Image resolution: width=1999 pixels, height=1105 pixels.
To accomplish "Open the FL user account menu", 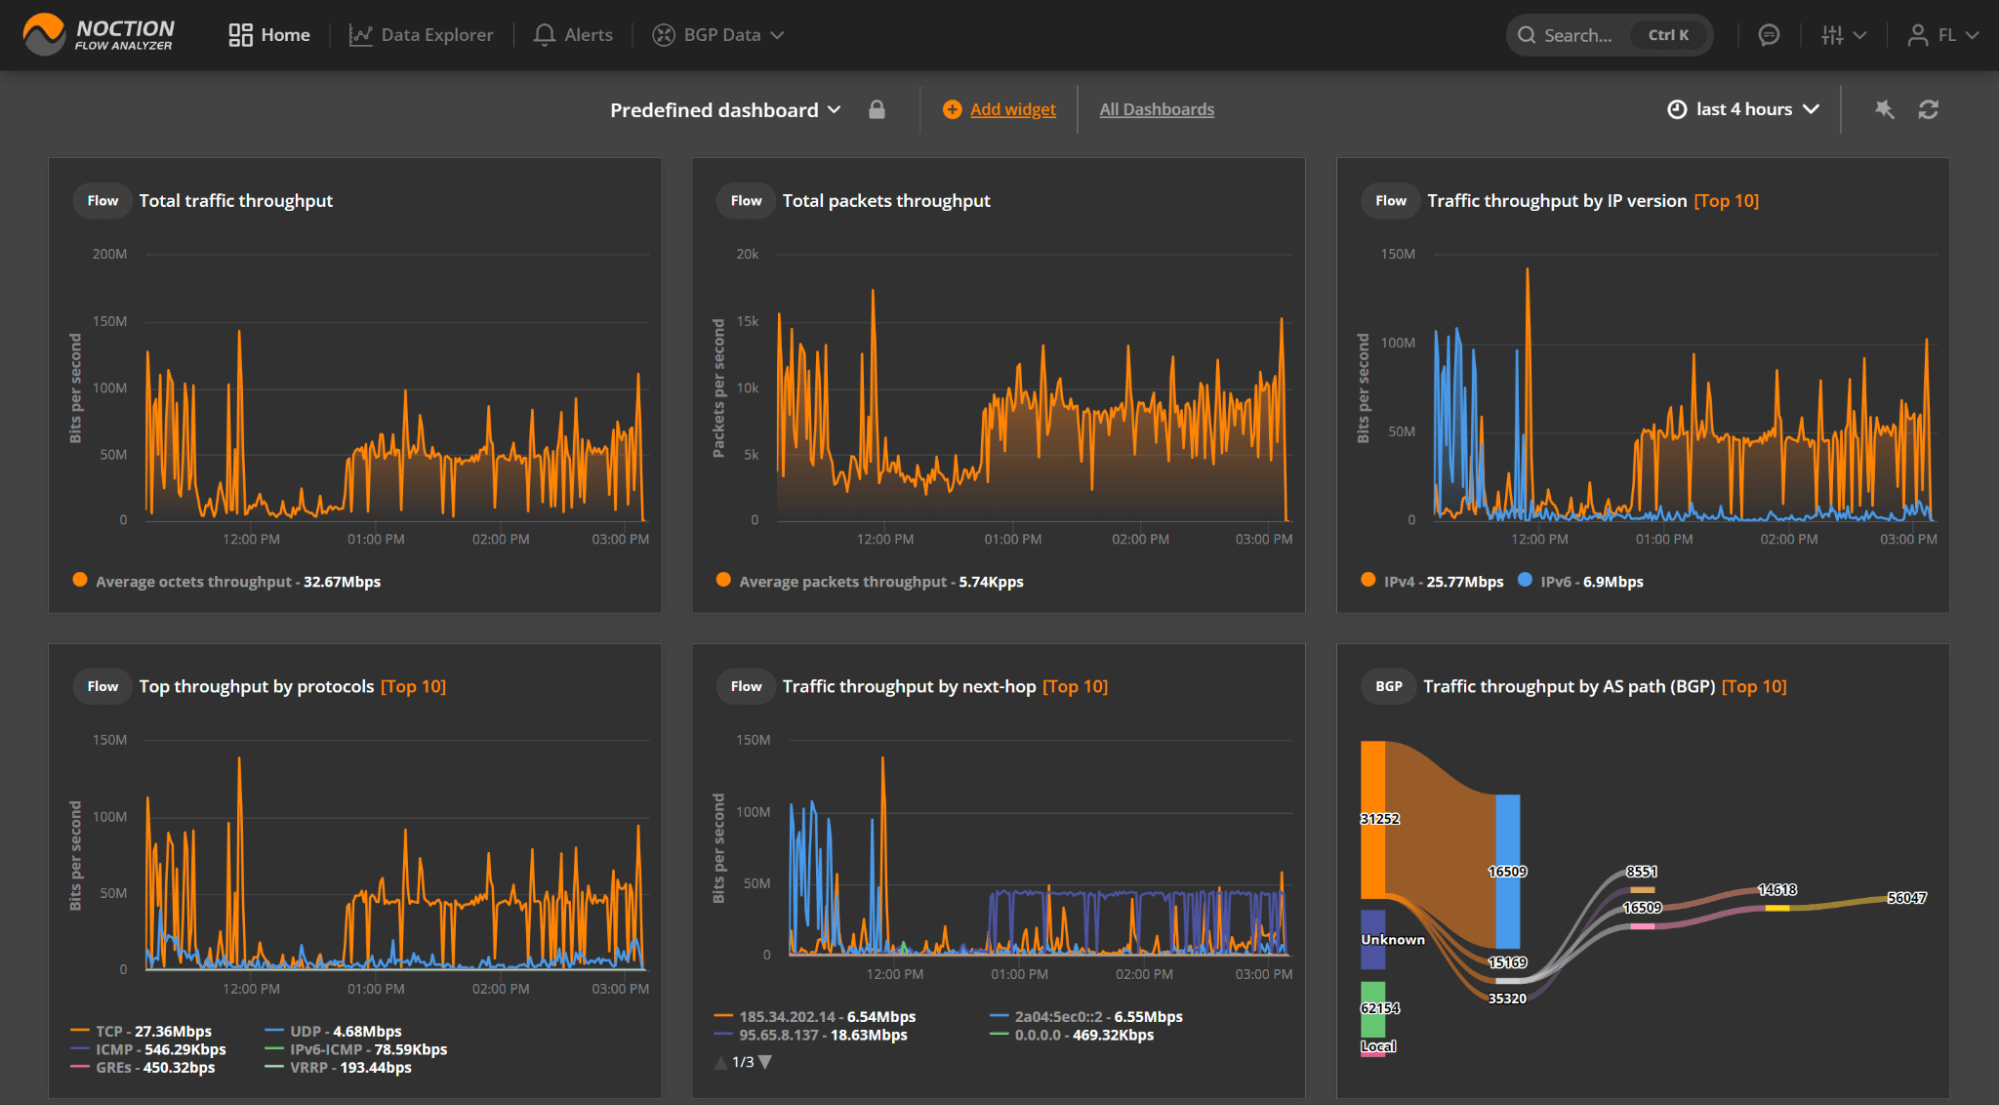I will [x=1942, y=35].
